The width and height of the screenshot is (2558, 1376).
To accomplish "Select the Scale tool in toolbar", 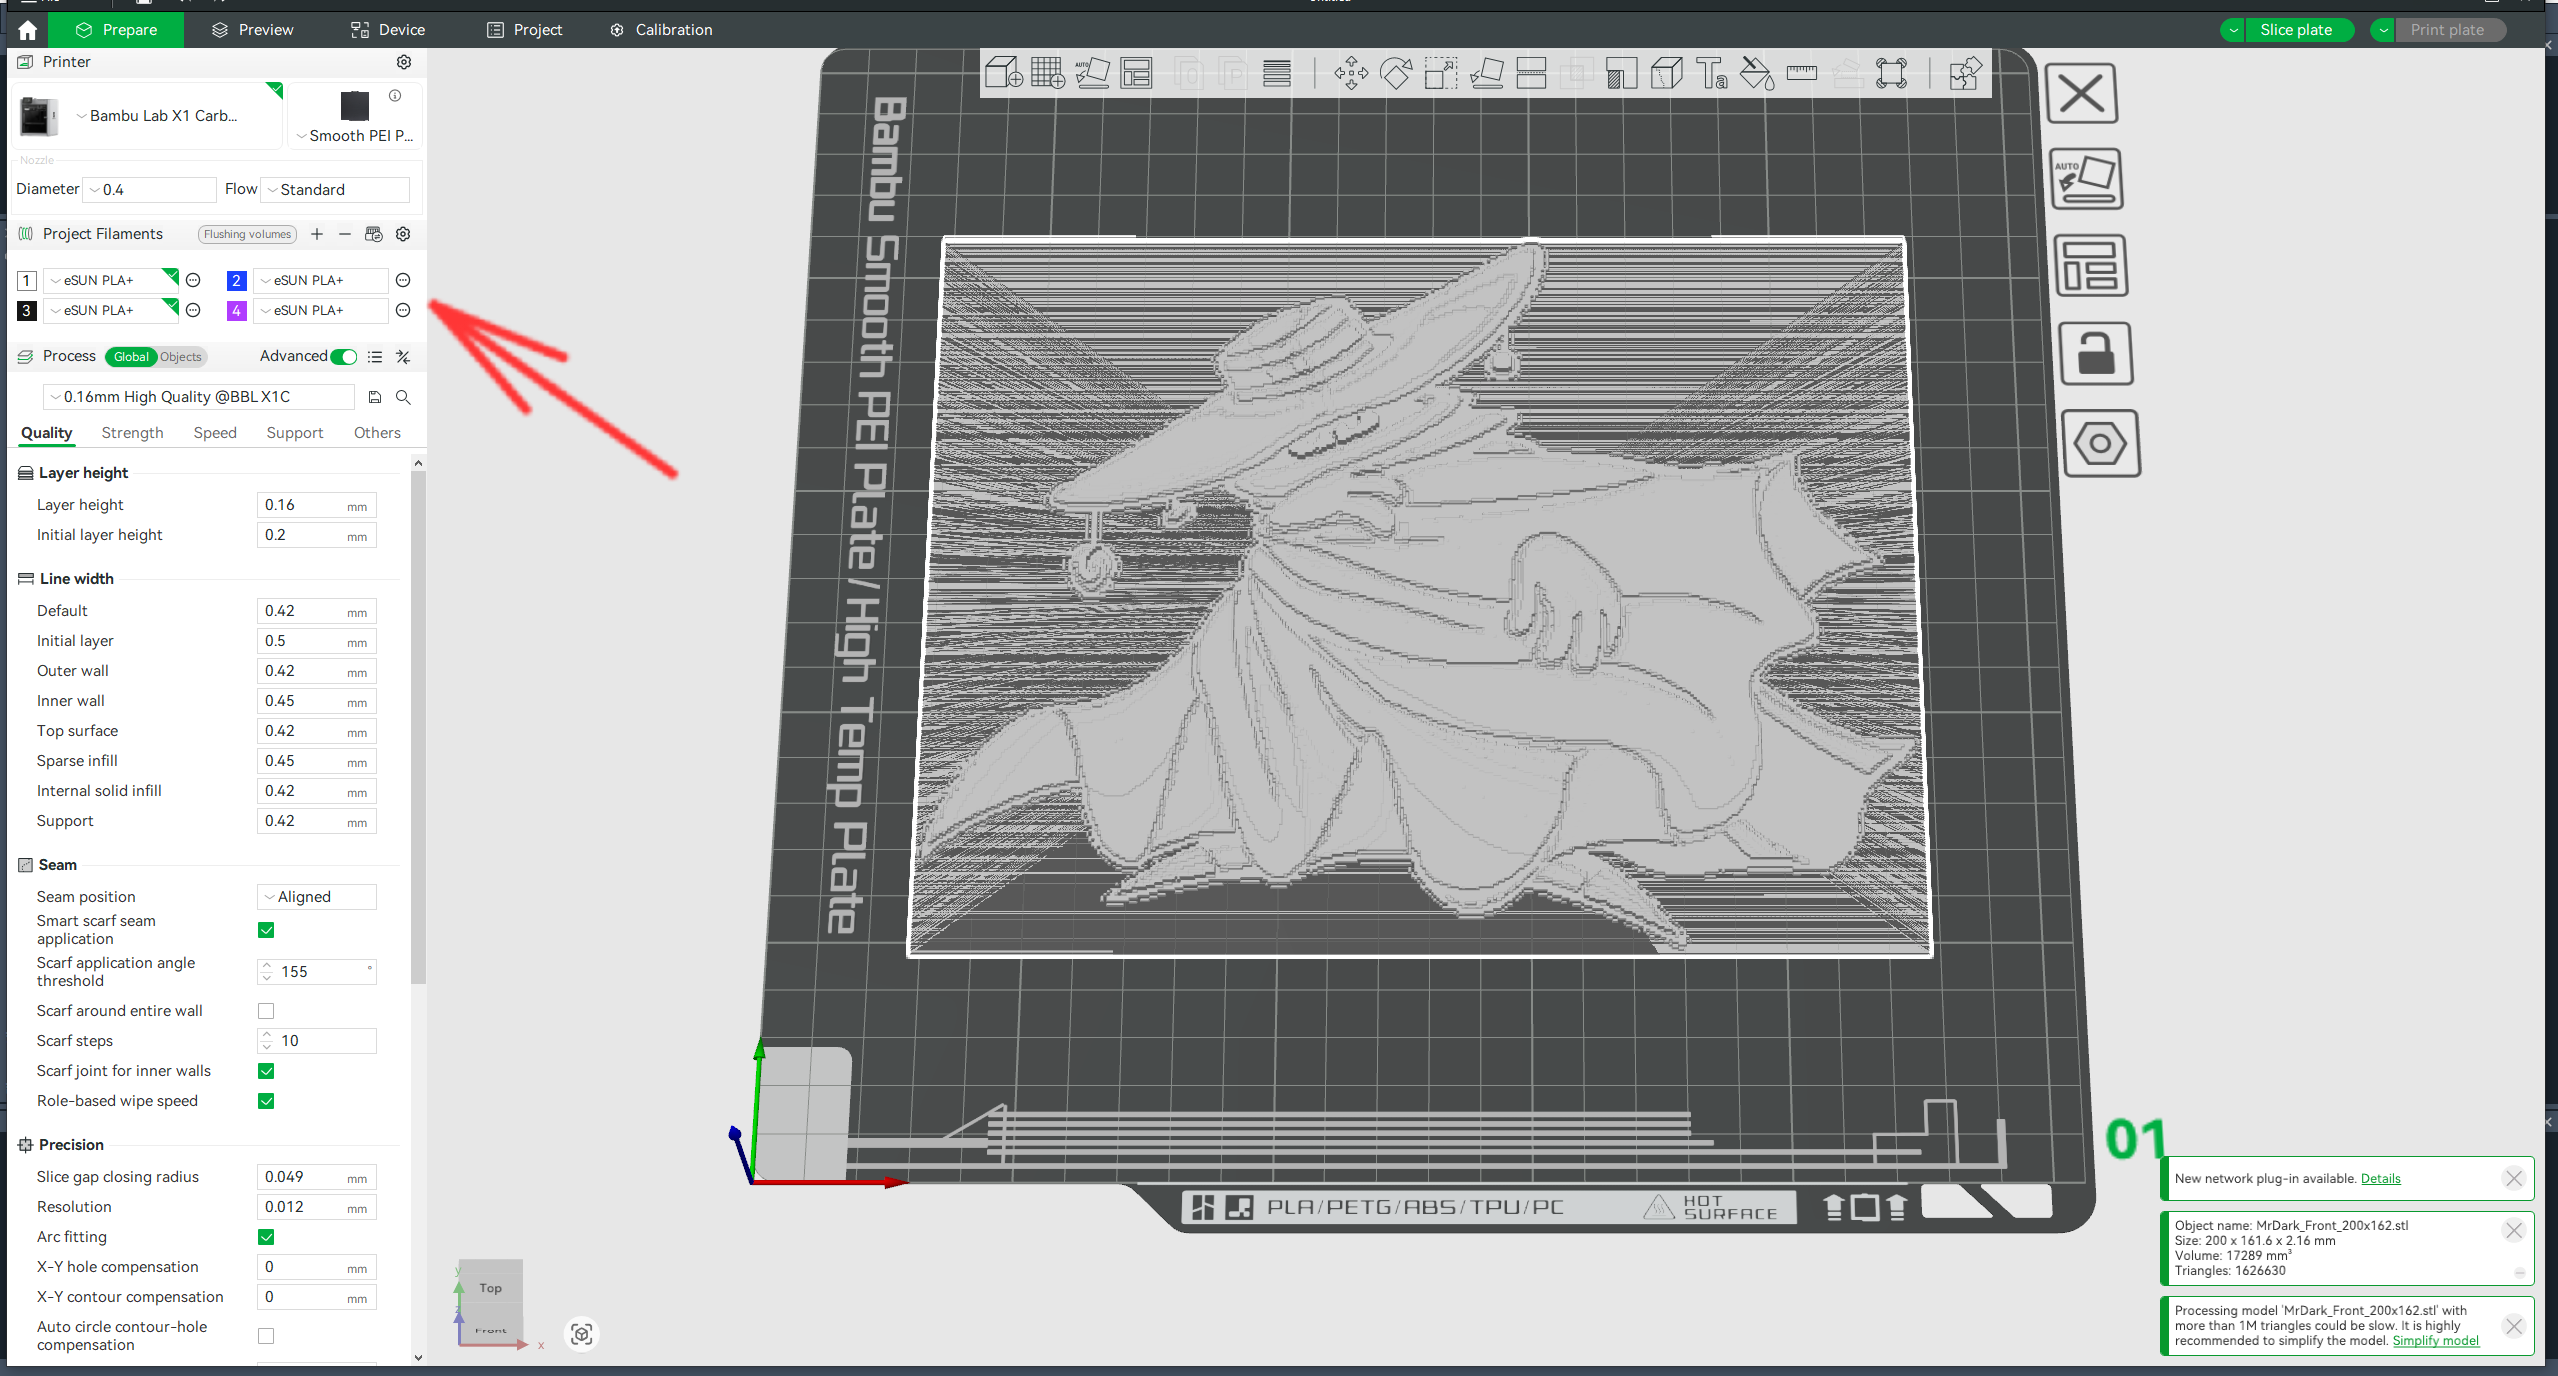I will point(1441,73).
